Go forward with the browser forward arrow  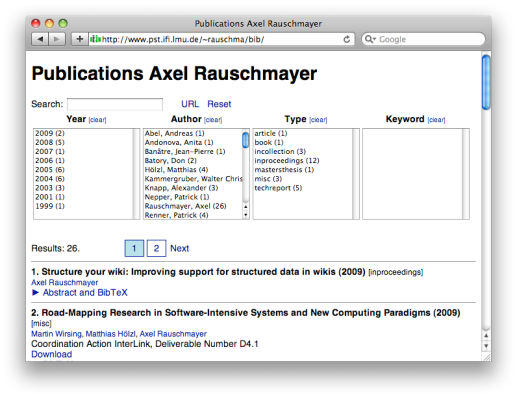click(x=57, y=39)
